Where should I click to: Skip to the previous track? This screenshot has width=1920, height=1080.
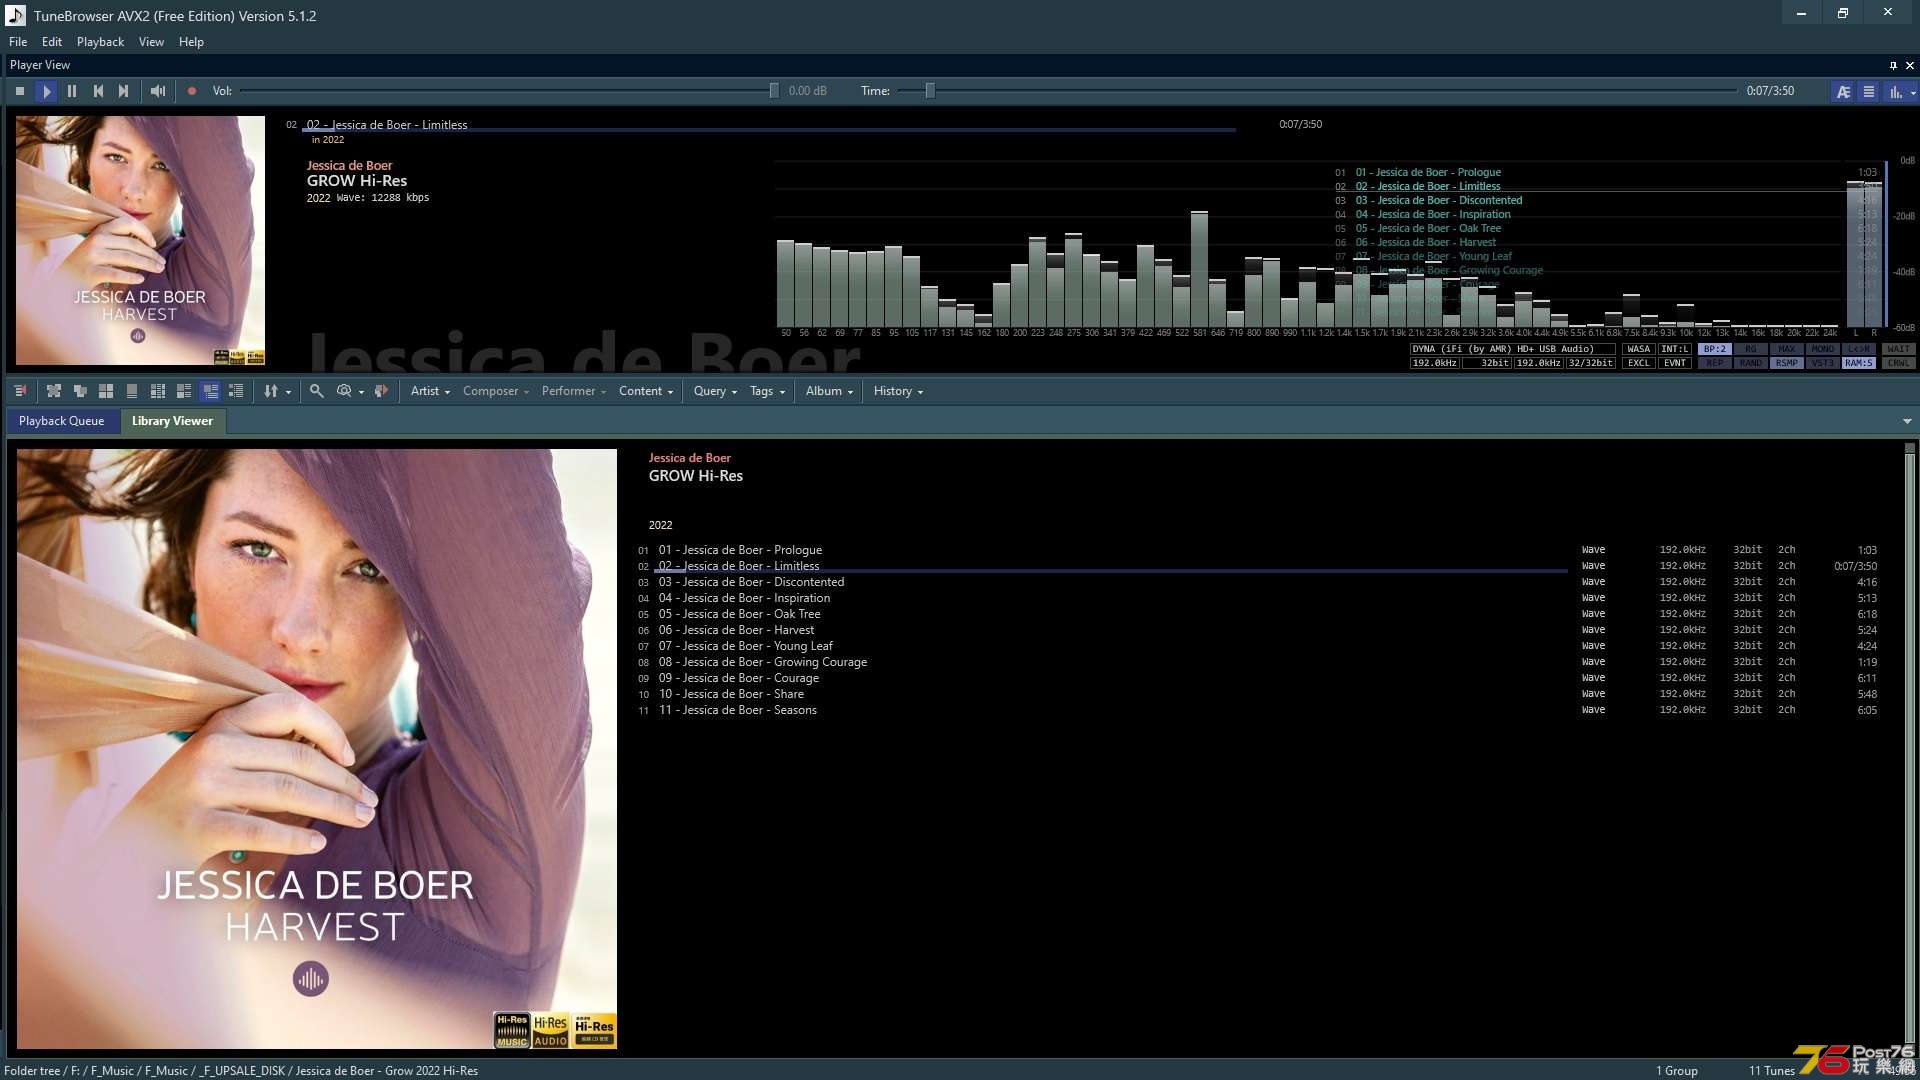tap(98, 91)
